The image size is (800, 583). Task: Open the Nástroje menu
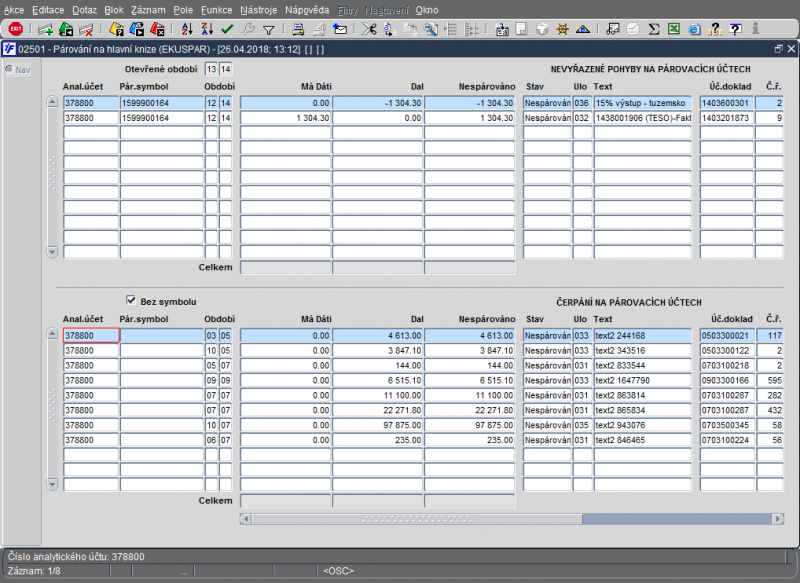click(259, 9)
